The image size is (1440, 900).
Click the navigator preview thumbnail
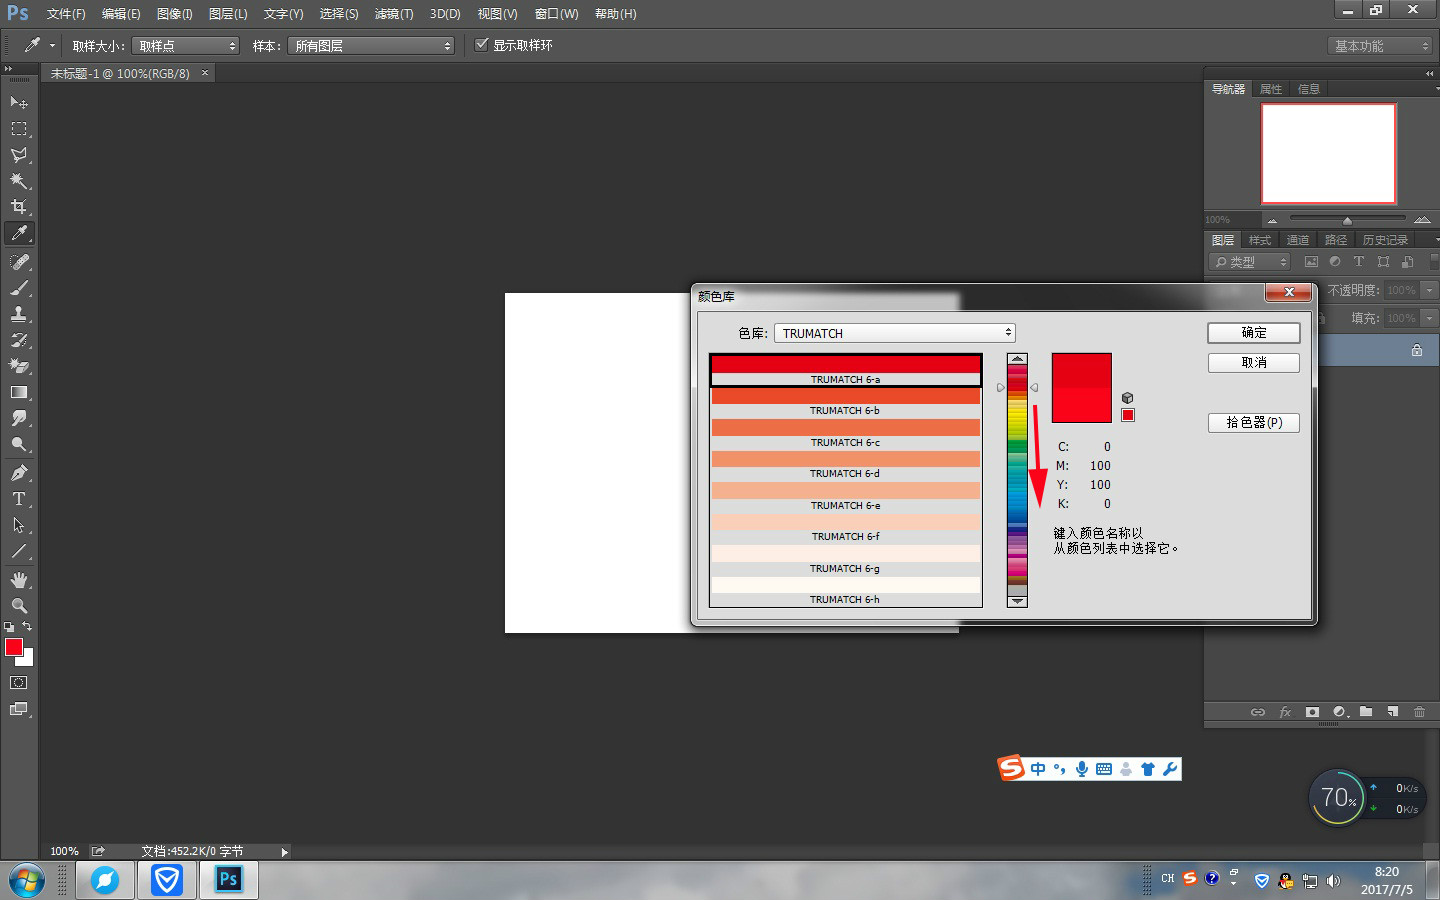[x=1328, y=153]
